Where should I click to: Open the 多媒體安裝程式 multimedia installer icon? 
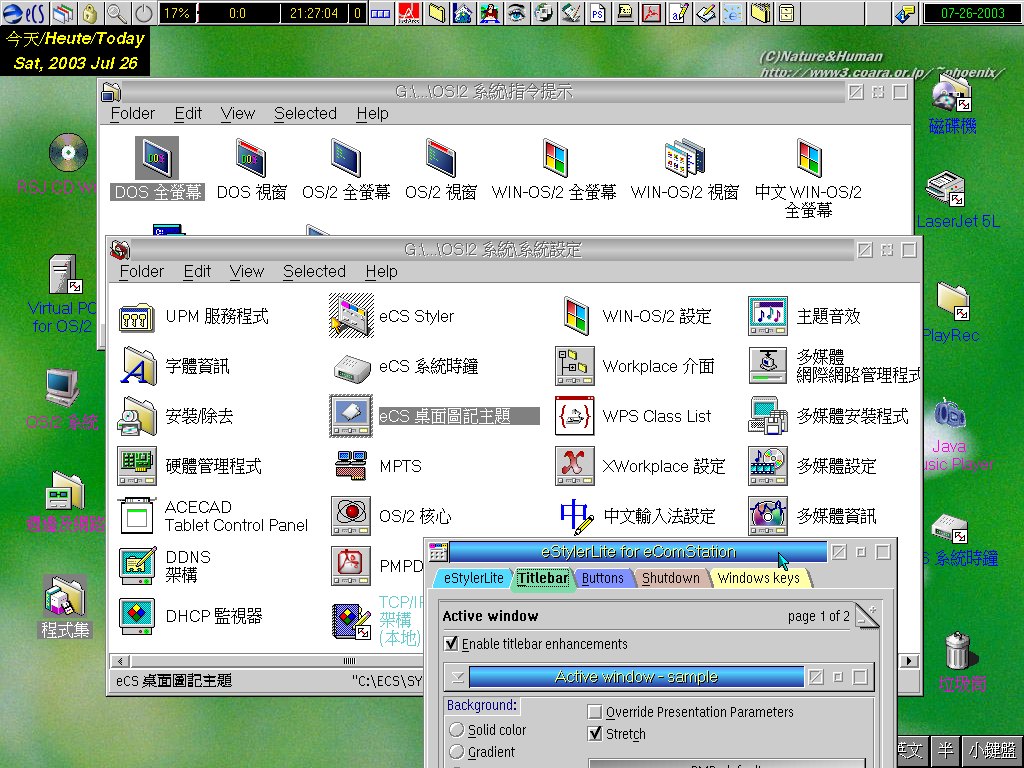767,416
